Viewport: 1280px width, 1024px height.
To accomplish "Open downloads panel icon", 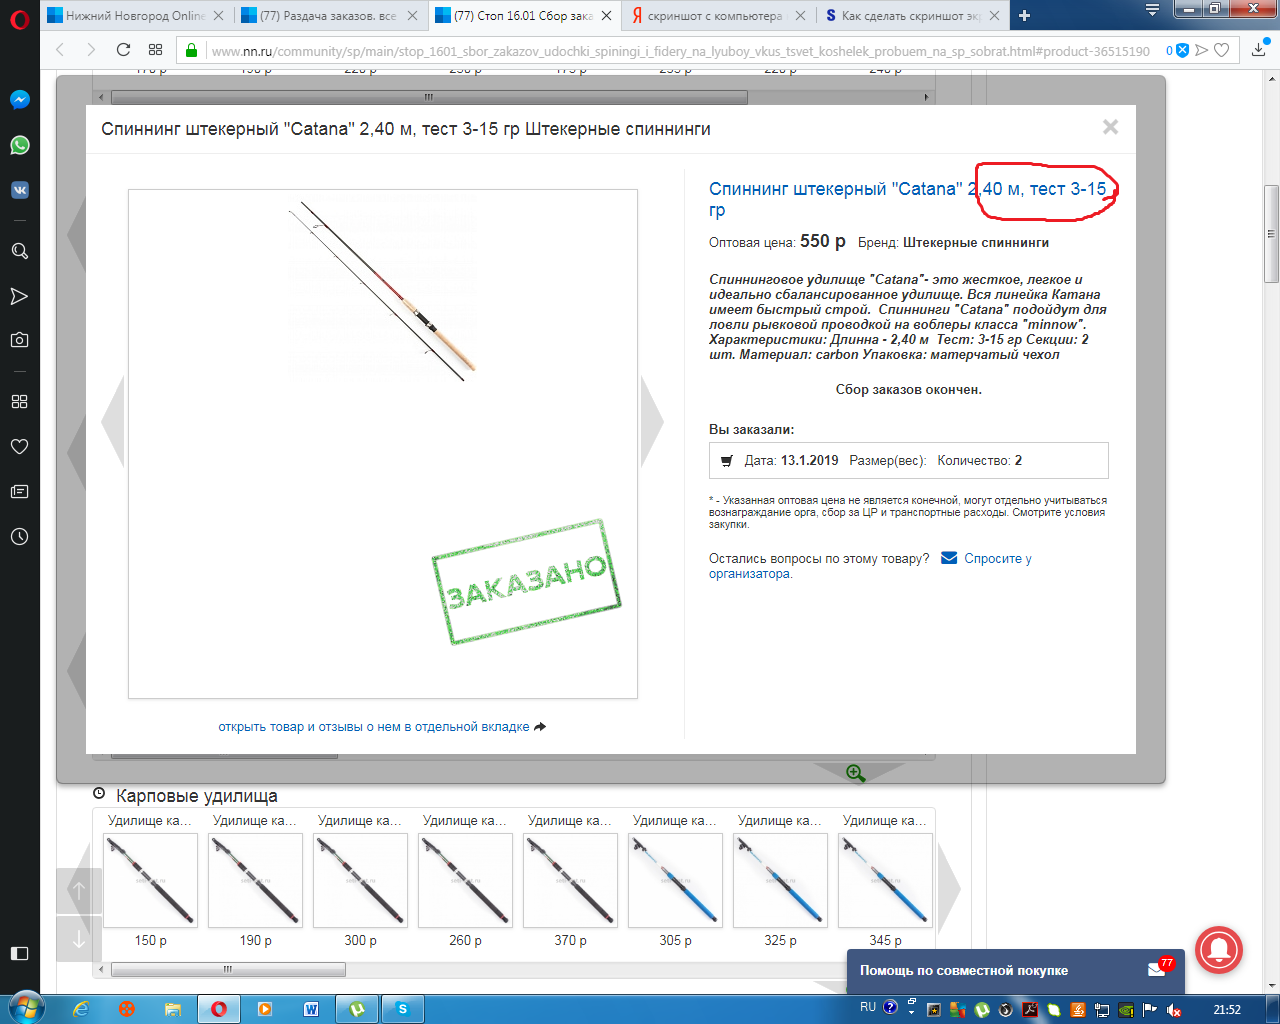I will (x=1259, y=50).
